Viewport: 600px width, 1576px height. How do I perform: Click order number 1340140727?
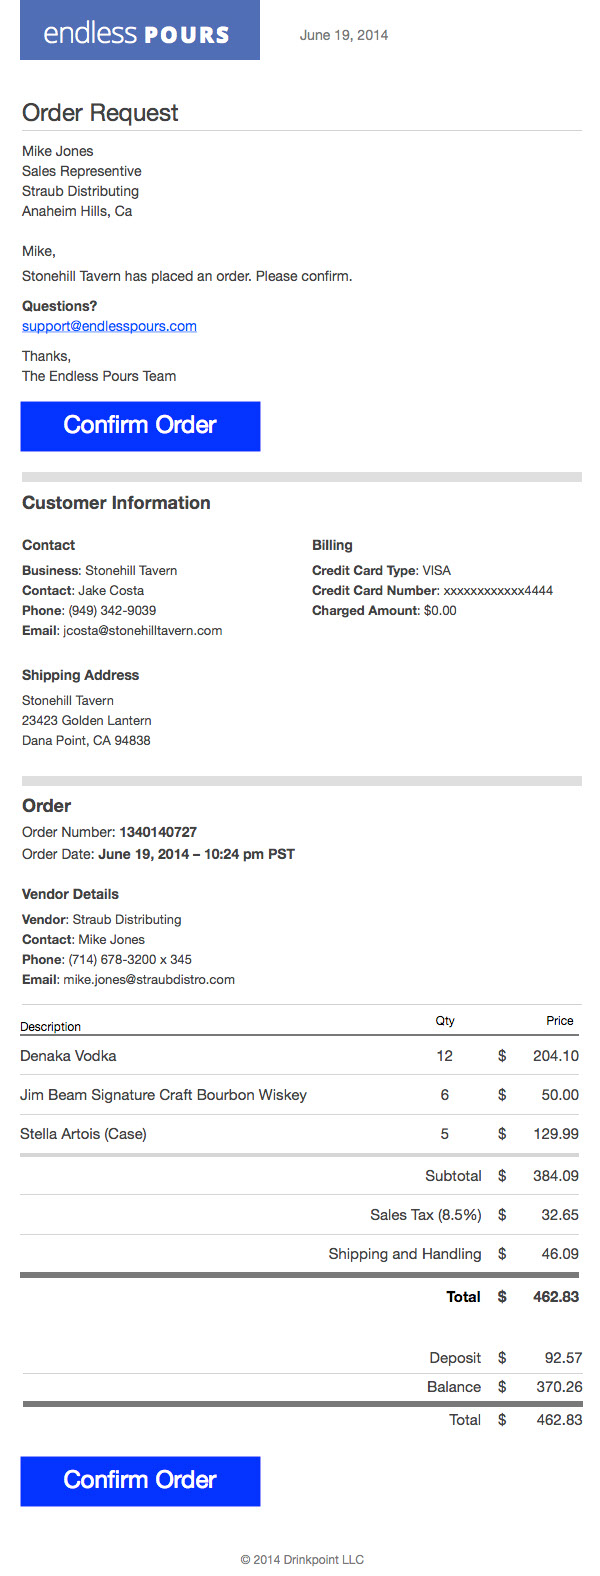point(158,832)
